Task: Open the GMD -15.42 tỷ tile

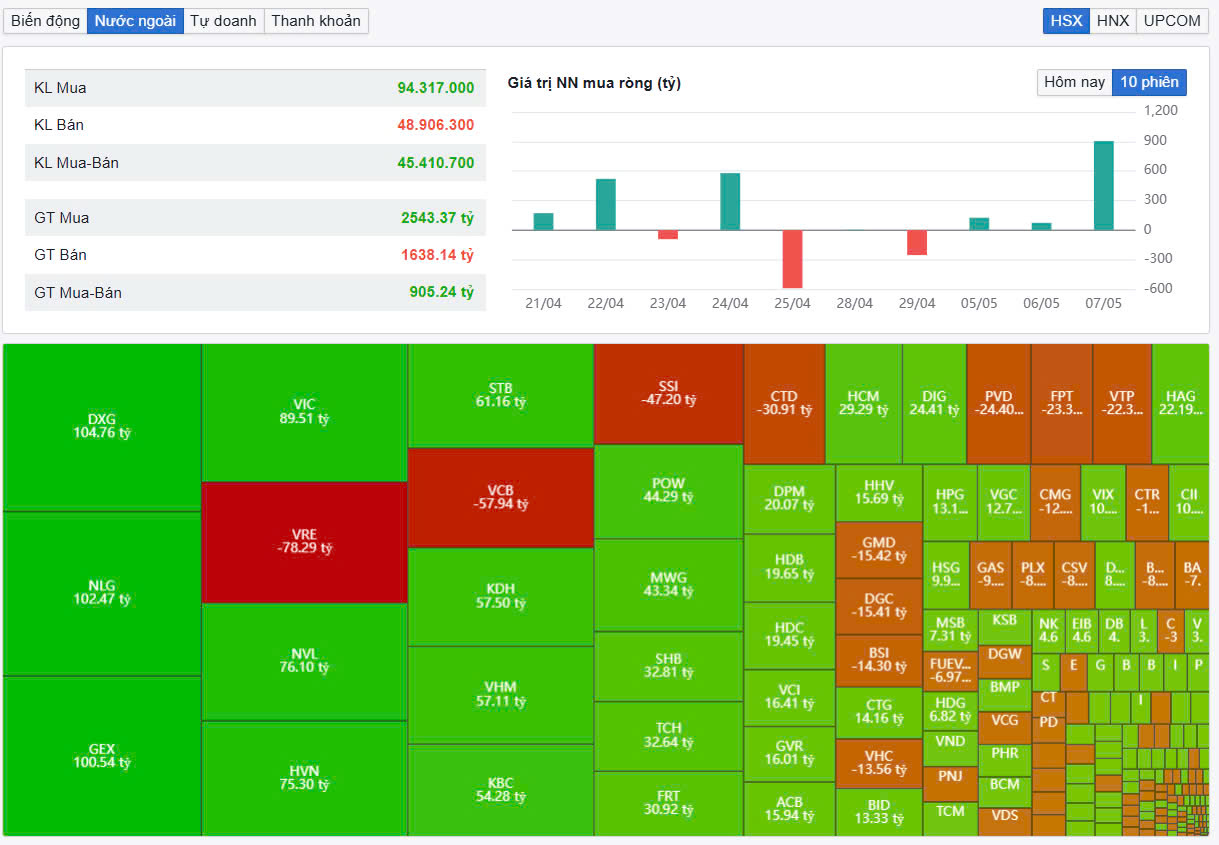Action: click(x=878, y=549)
